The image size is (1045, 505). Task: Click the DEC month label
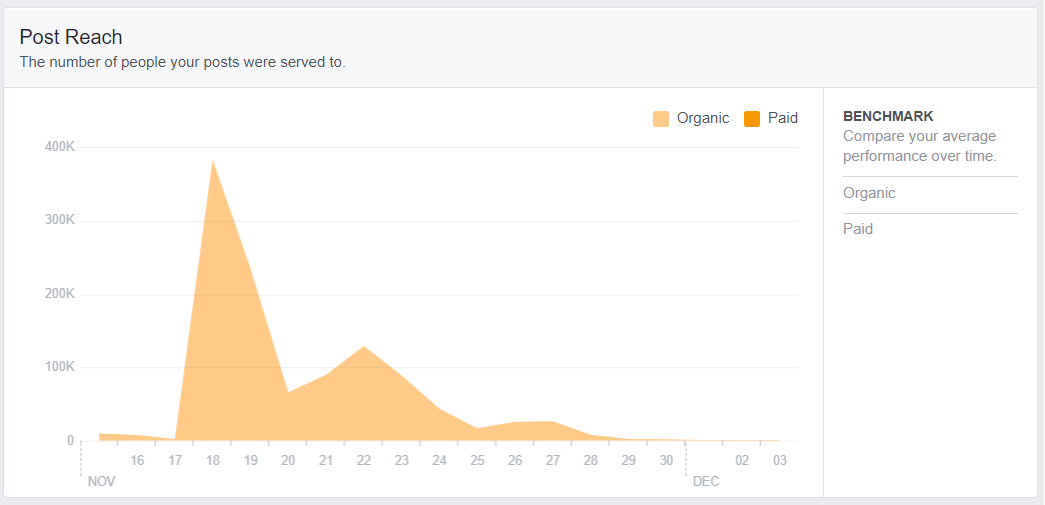[x=706, y=482]
